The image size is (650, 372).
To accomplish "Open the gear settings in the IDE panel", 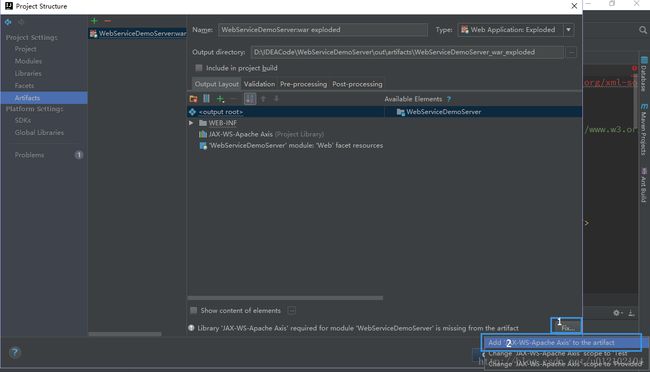I will (617, 313).
